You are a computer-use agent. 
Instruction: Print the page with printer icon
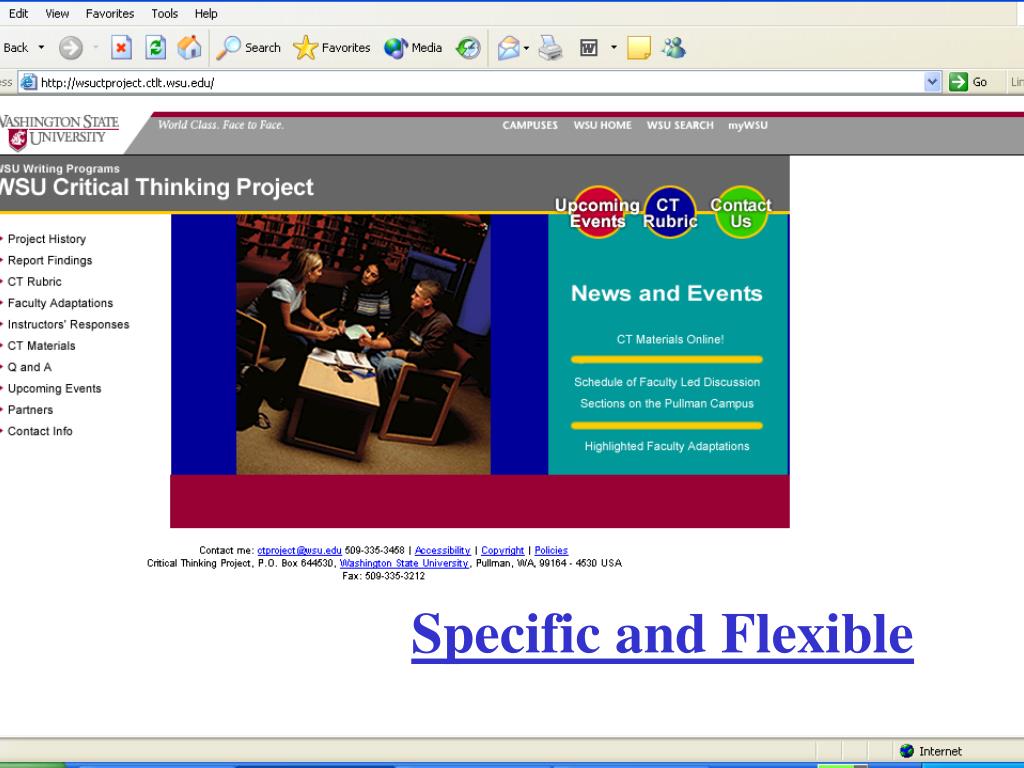(551, 48)
